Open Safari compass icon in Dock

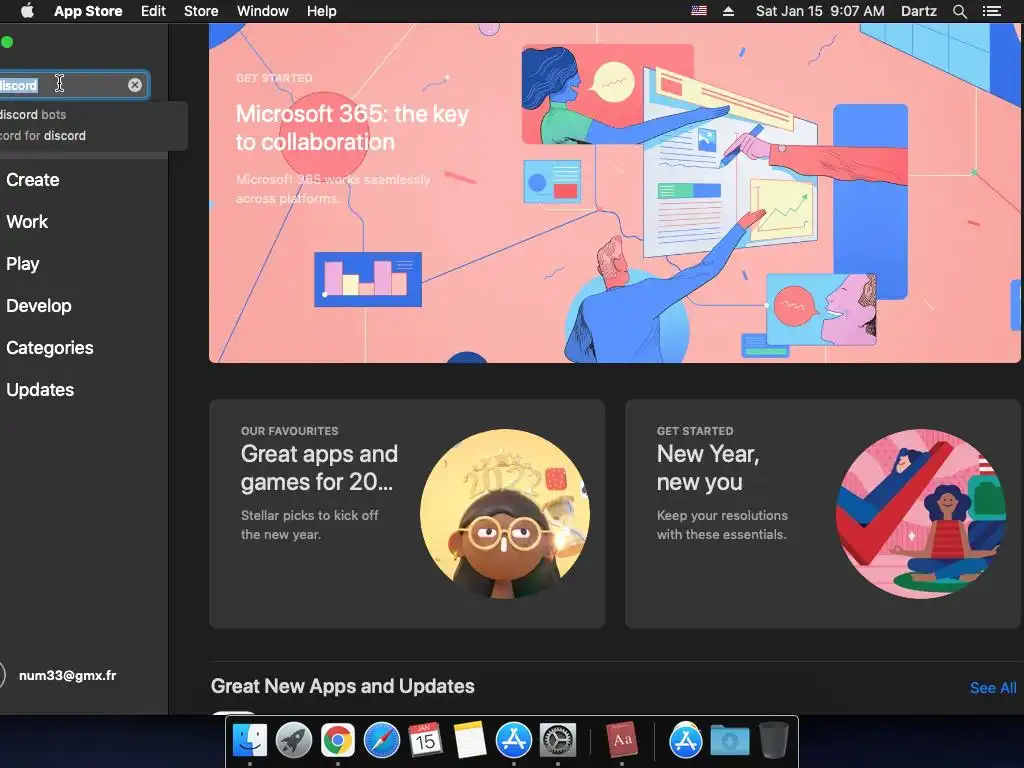[x=382, y=740]
